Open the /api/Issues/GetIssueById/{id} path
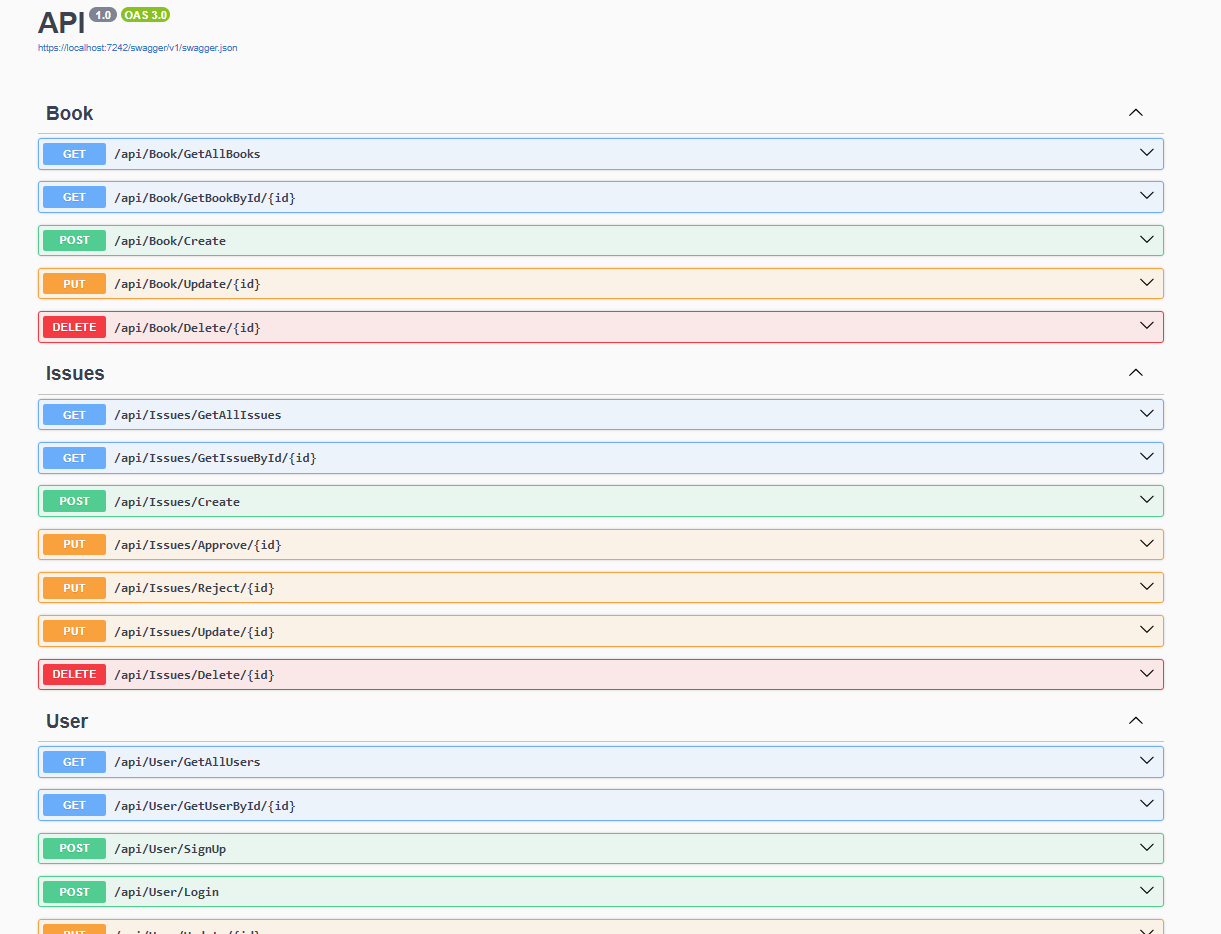 tap(215, 458)
